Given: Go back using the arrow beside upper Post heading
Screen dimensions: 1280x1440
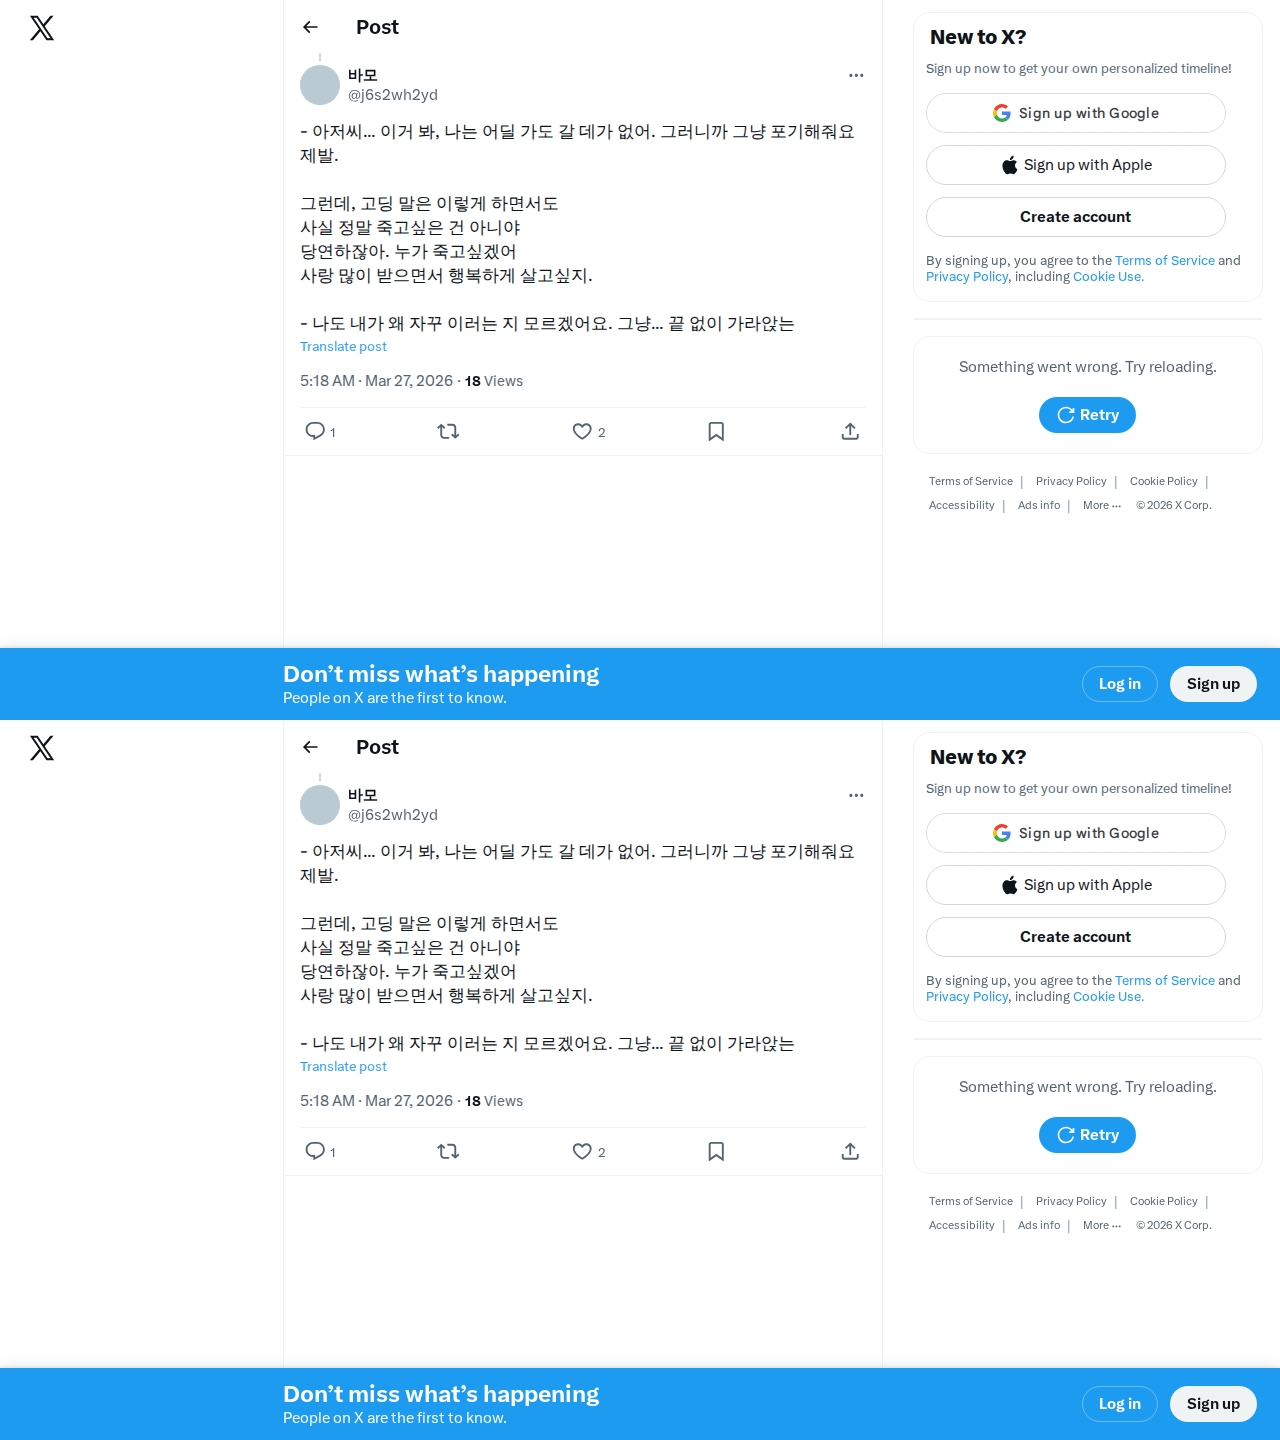Looking at the screenshot, I should 310,27.
